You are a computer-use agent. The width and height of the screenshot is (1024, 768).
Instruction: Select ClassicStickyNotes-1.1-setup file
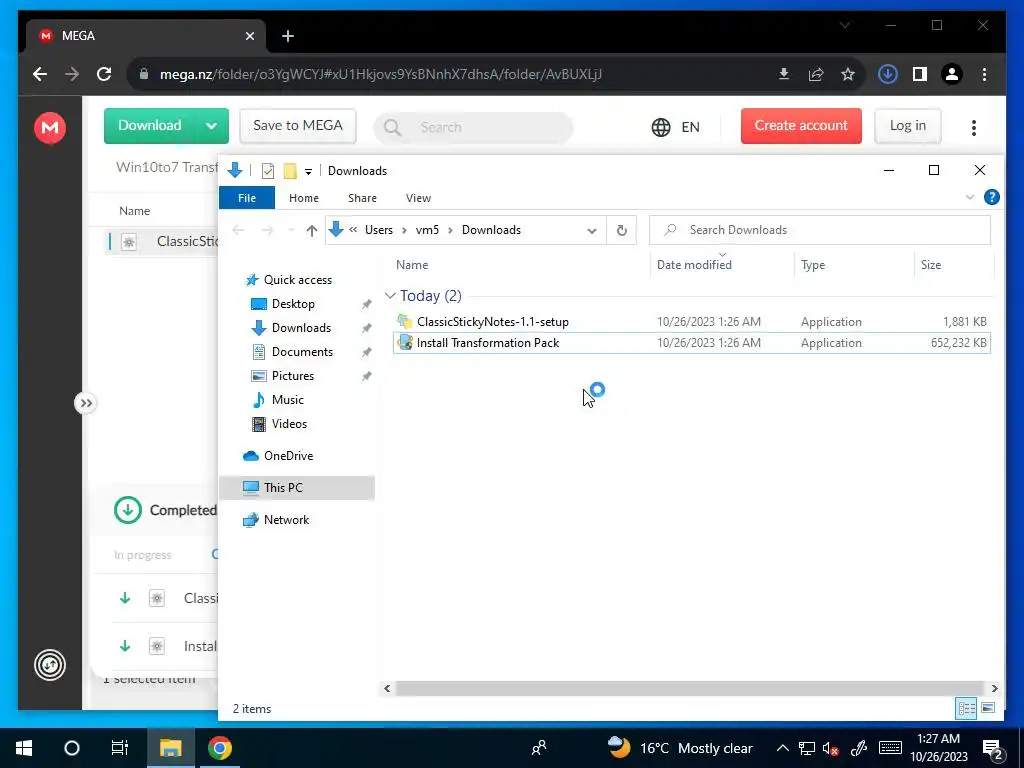coord(692,321)
